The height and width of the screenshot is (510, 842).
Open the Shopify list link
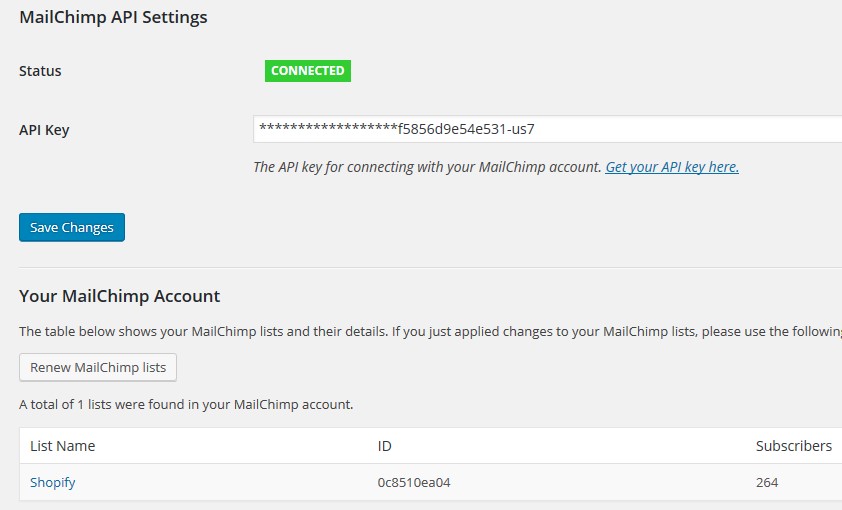point(53,482)
